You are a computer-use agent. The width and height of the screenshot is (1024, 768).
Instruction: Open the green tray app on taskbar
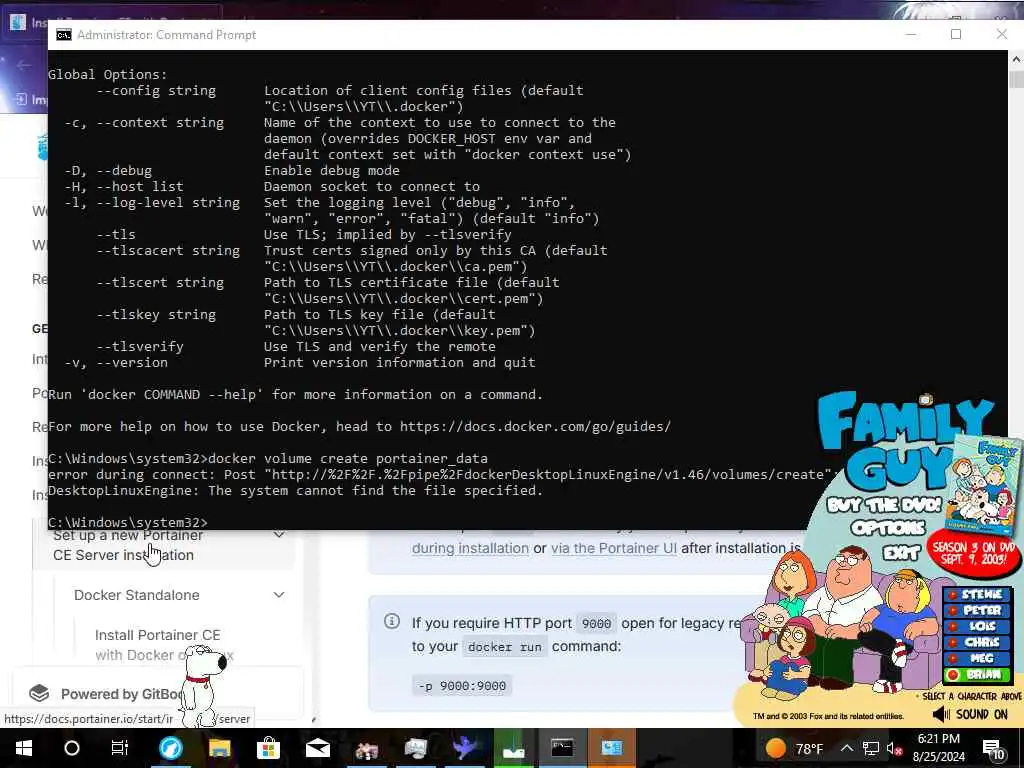(513, 748)
